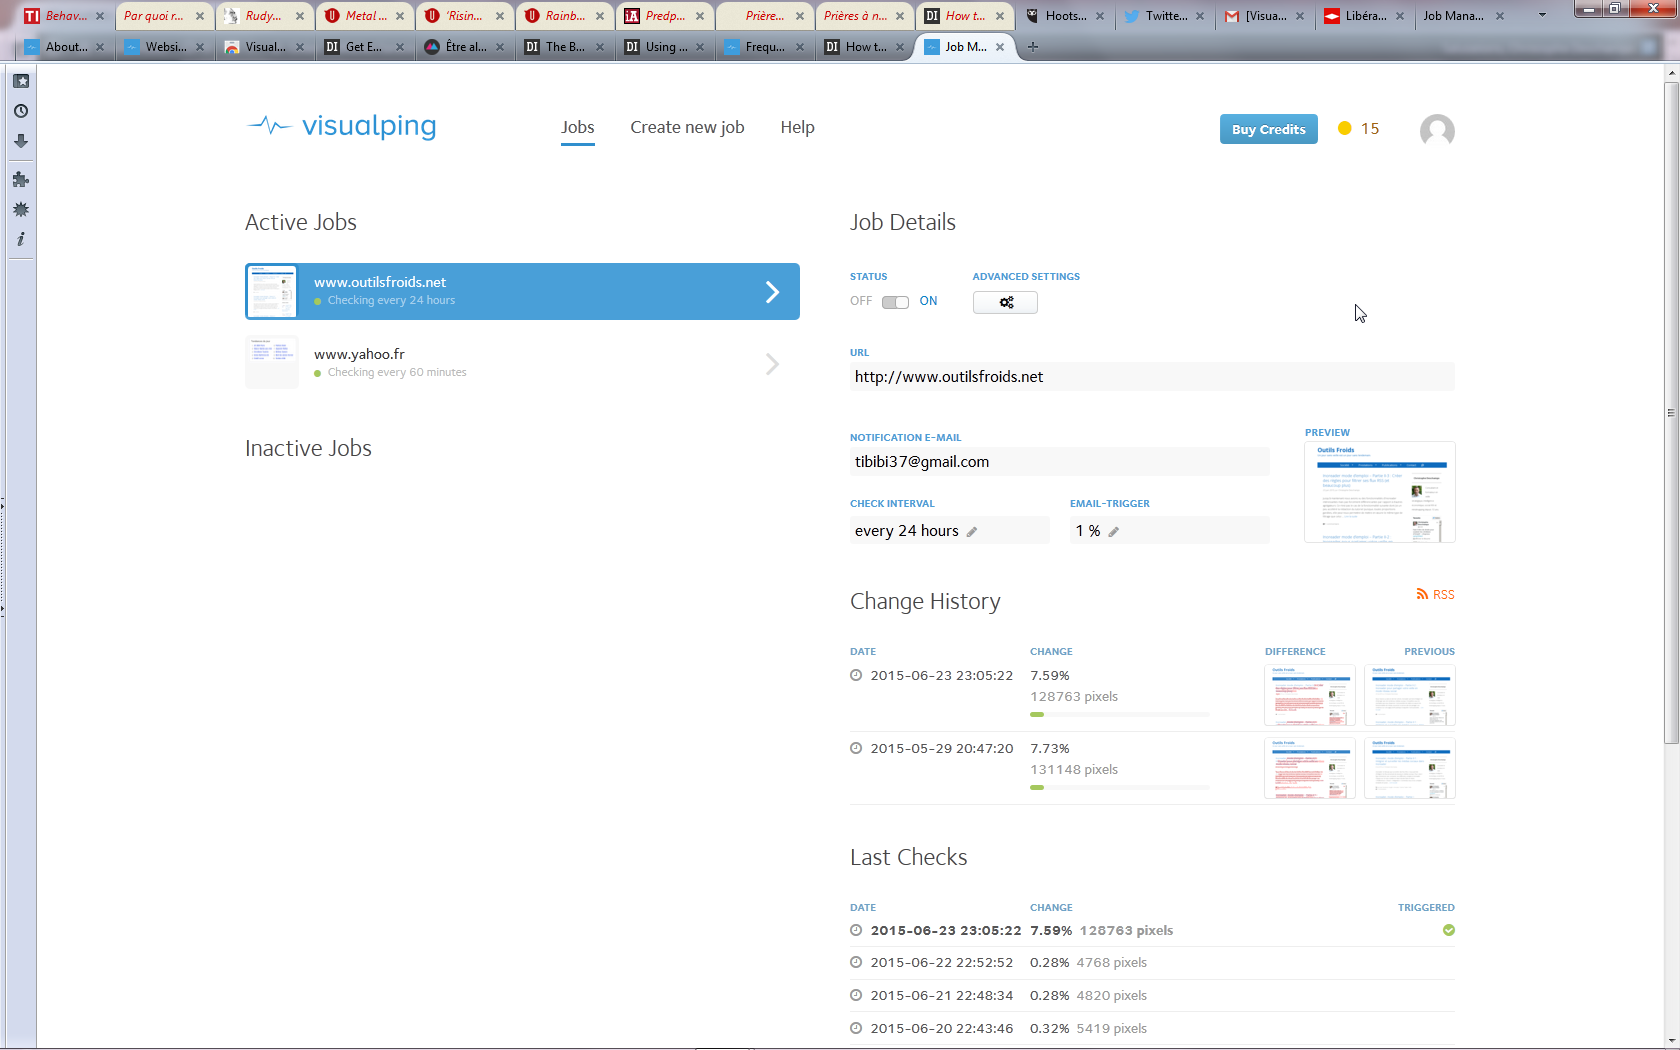Click the 7.73% change progress bar

(1120, 787)
